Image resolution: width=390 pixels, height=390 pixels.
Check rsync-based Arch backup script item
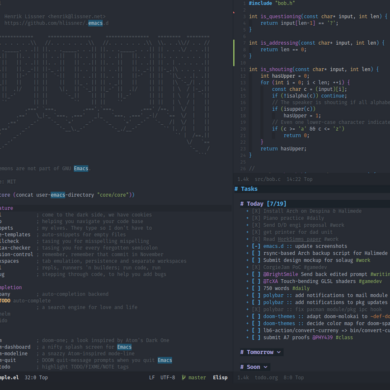point(256,253)
